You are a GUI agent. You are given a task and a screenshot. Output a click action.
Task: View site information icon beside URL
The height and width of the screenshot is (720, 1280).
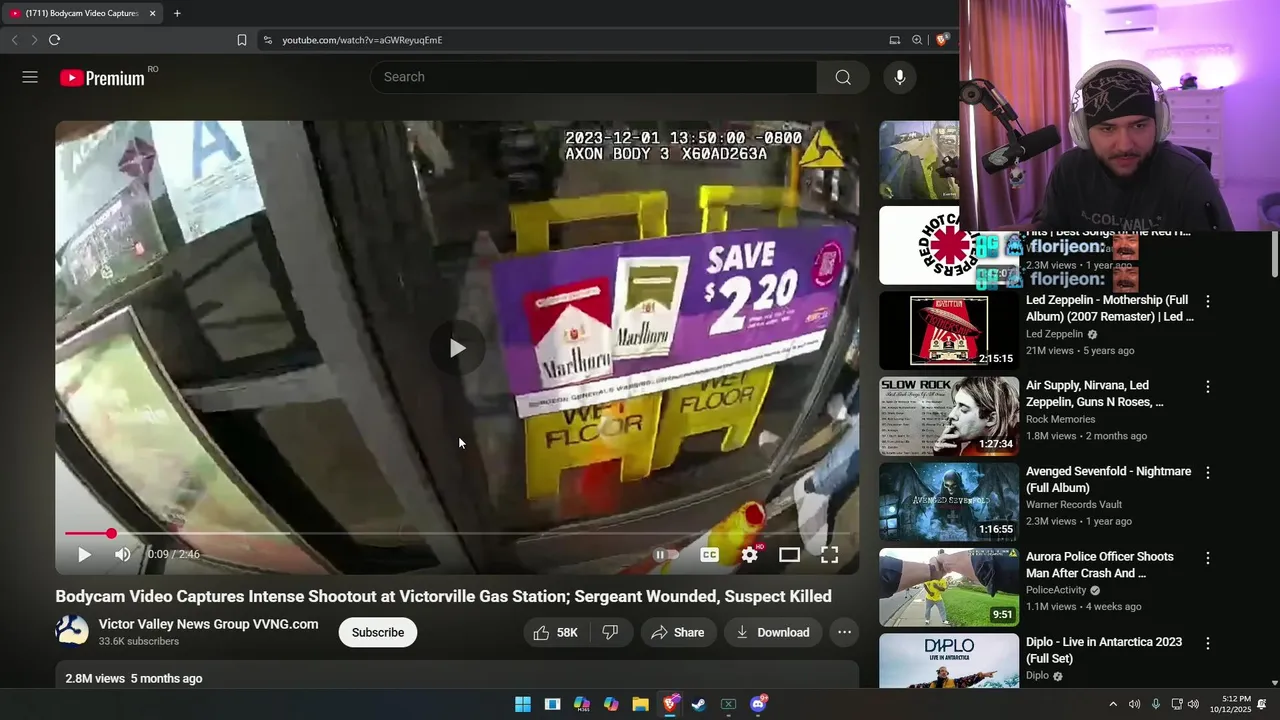tap(267, 40)
